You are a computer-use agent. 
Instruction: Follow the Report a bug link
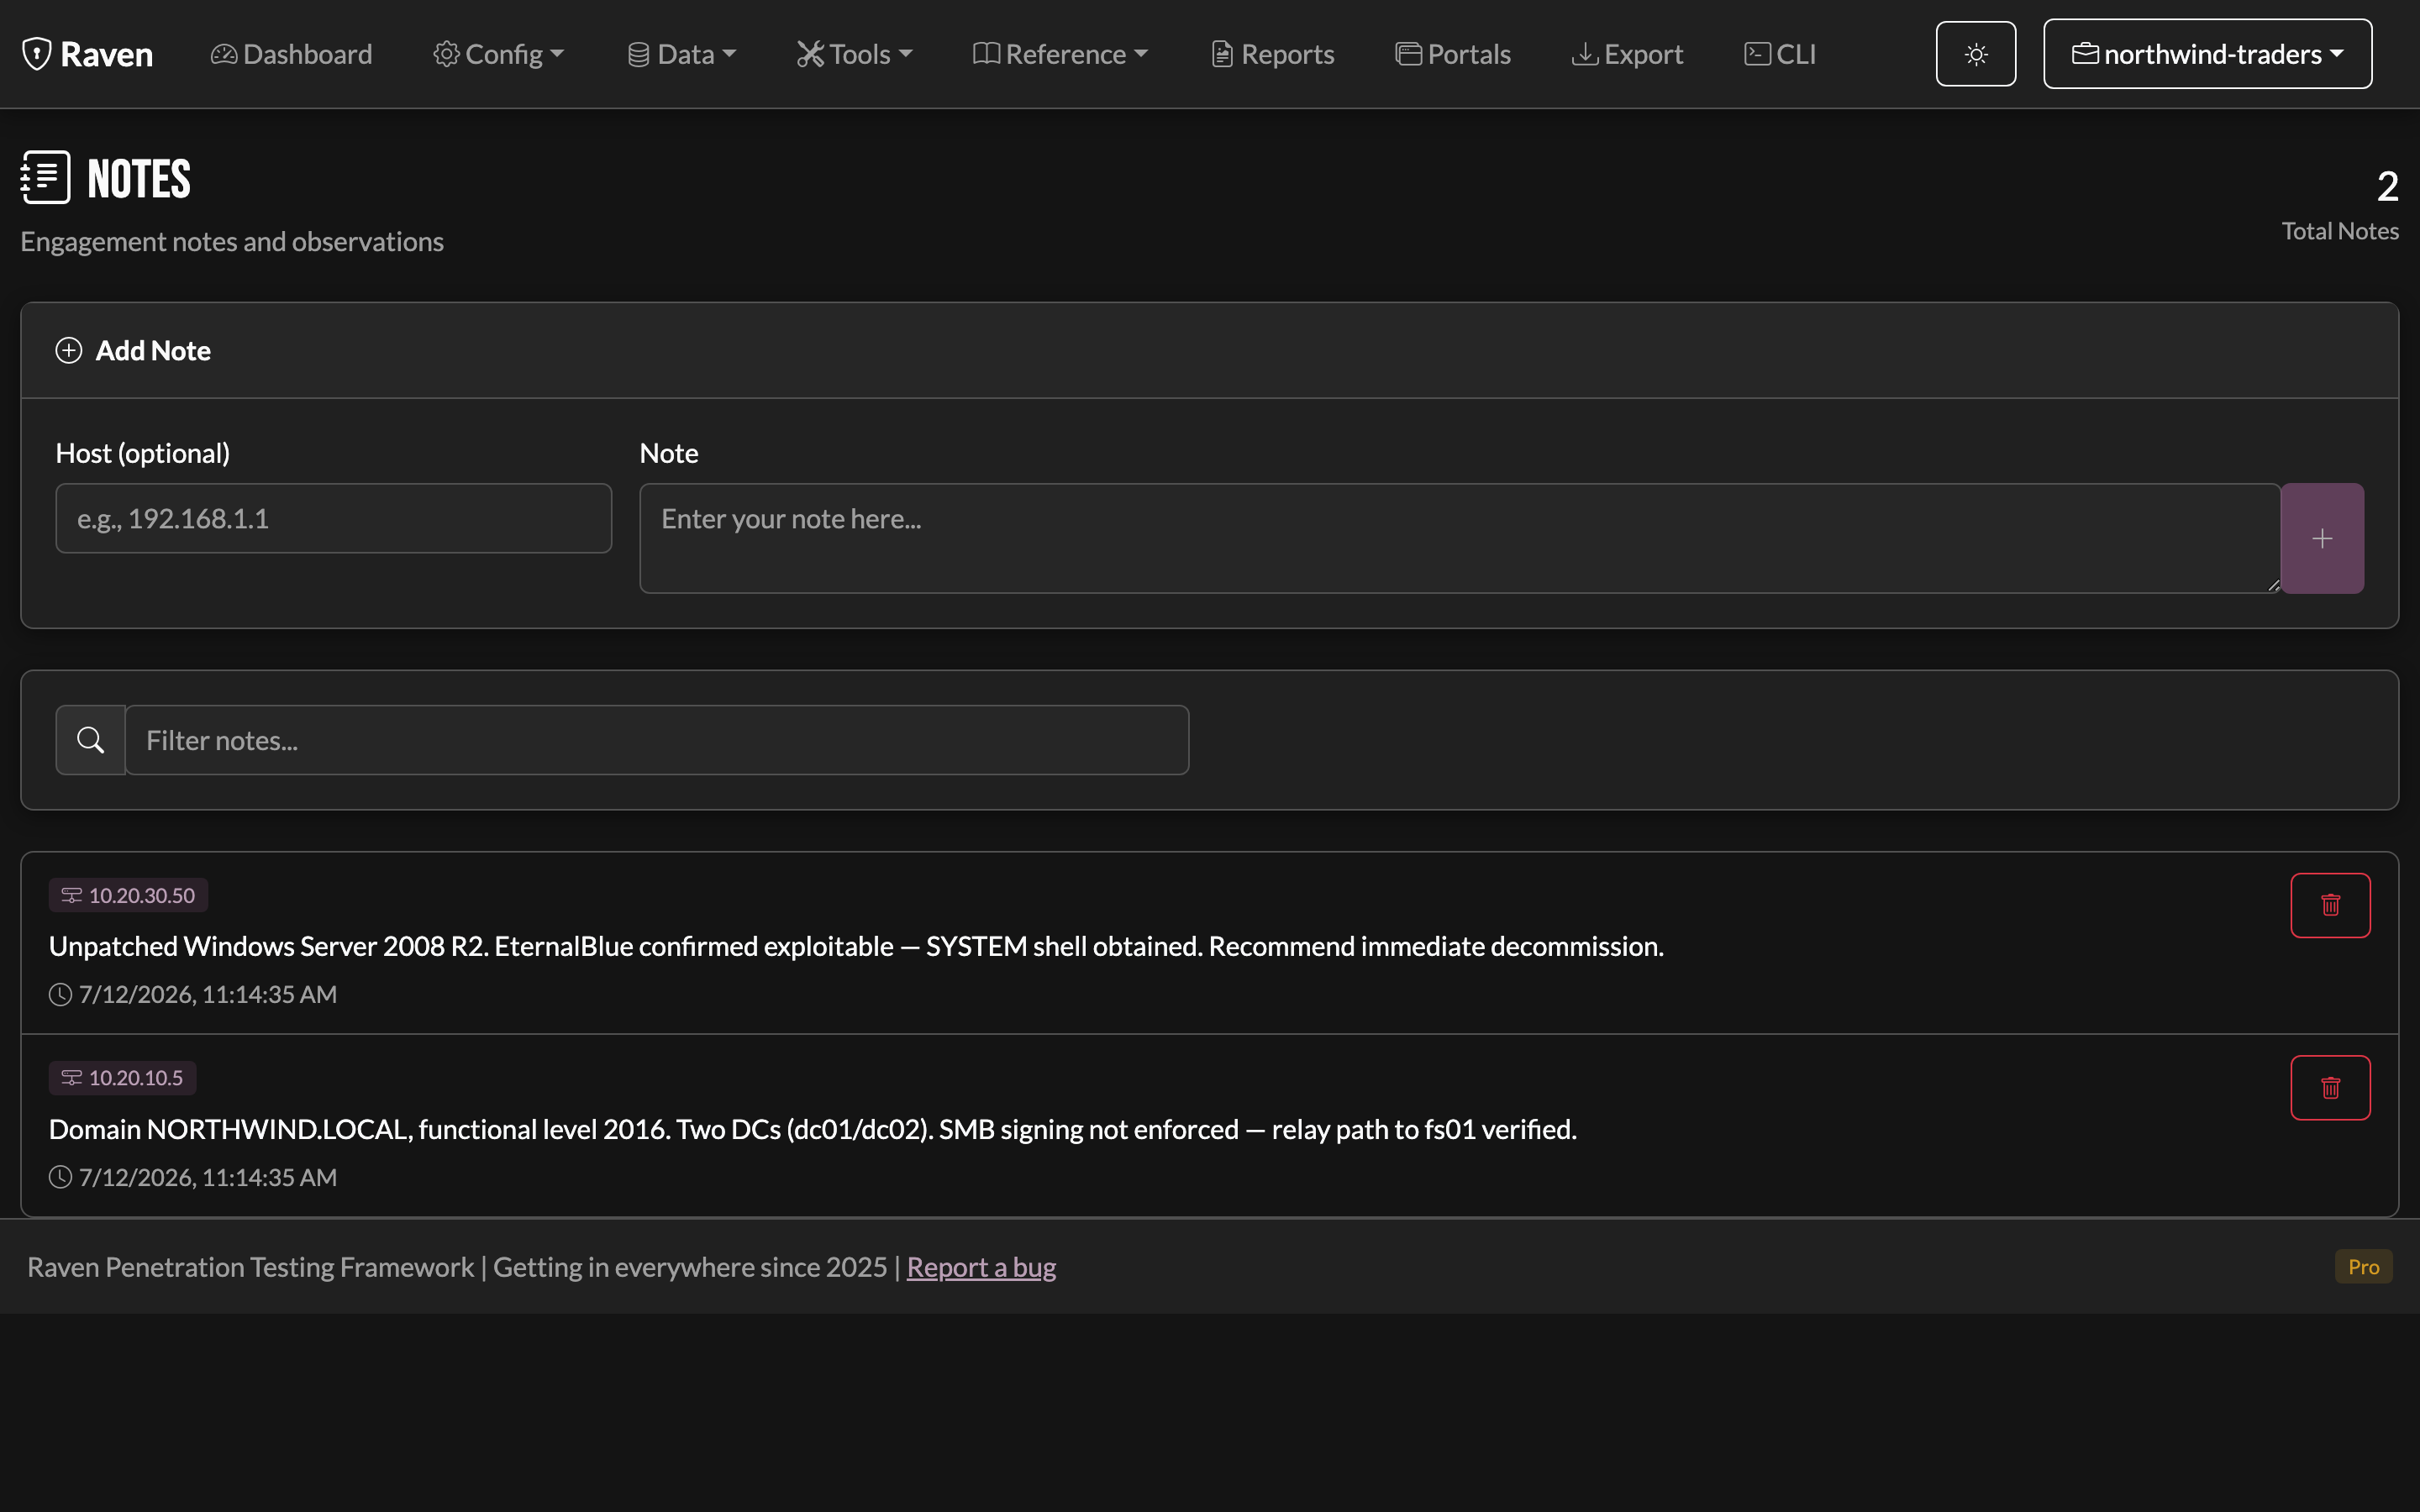(x=981, y=1267)
